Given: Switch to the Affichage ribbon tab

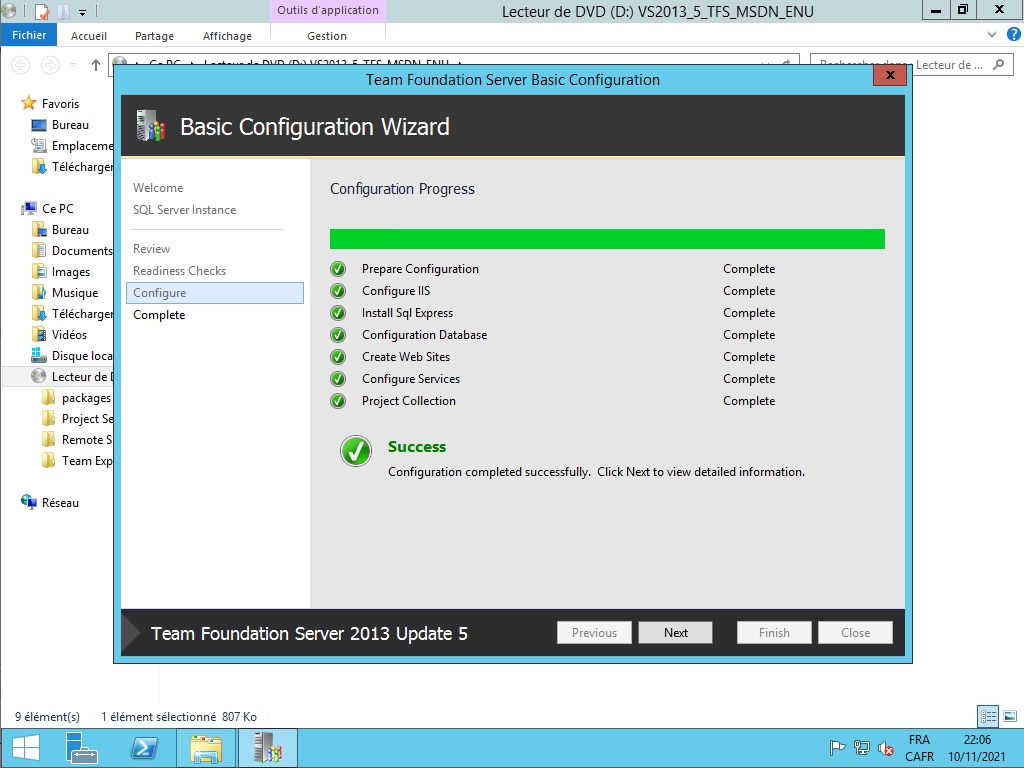Looking at the screenshot, I should point(227,36).
